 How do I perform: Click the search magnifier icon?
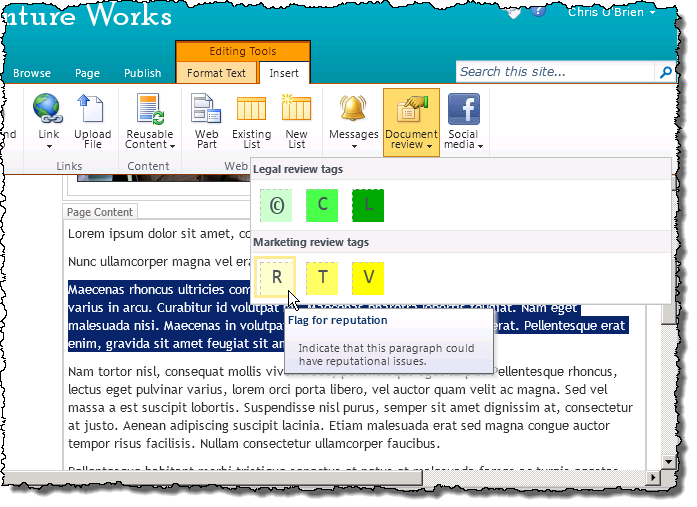click(665, 72)
